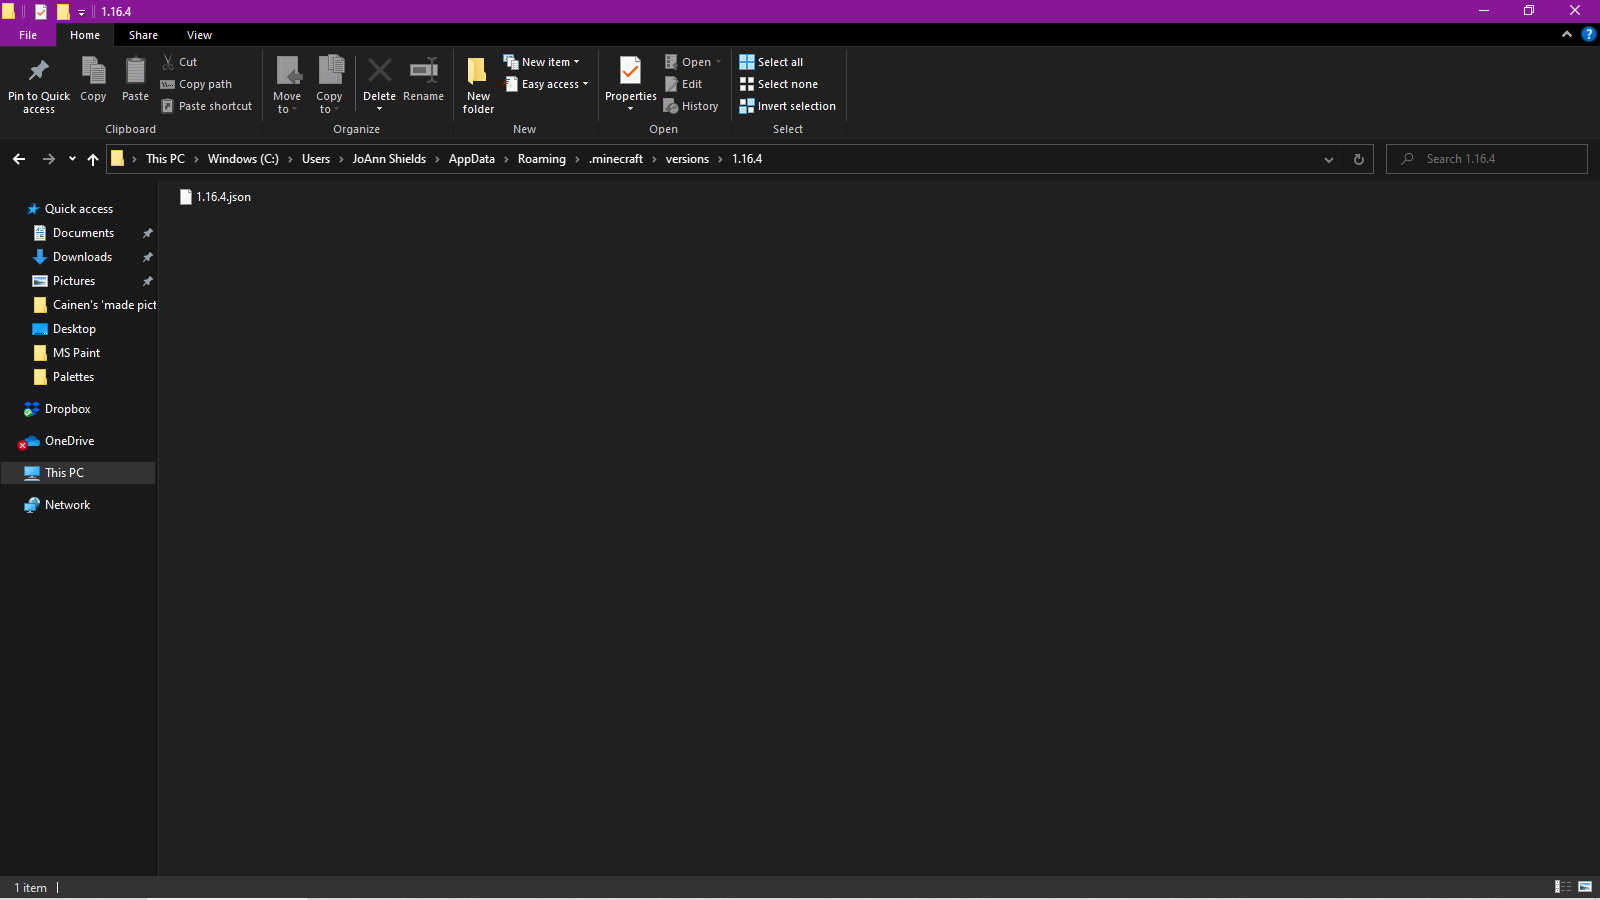Image resolution: width=1600 pixels, height=900 pixels.
Task: Cut the selected item
Action: 180,62
